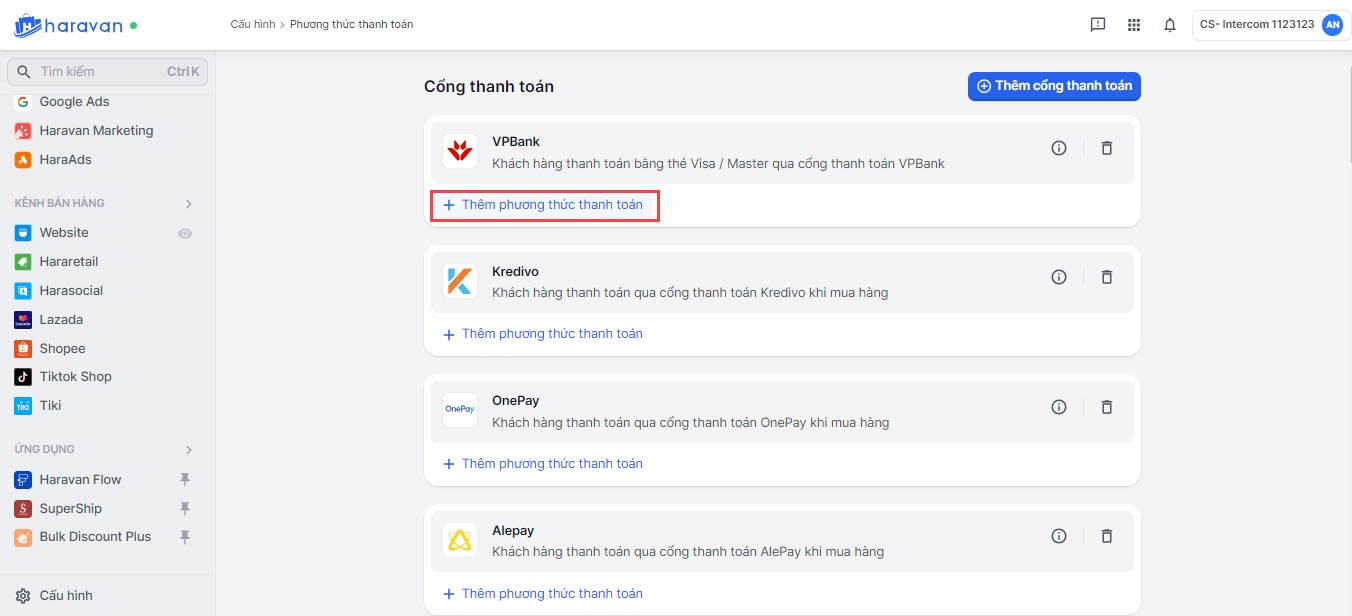The width and height of the screenshot is (1352, 616).
Task: Toggle pin for SuperShip app
Action: 185,508
